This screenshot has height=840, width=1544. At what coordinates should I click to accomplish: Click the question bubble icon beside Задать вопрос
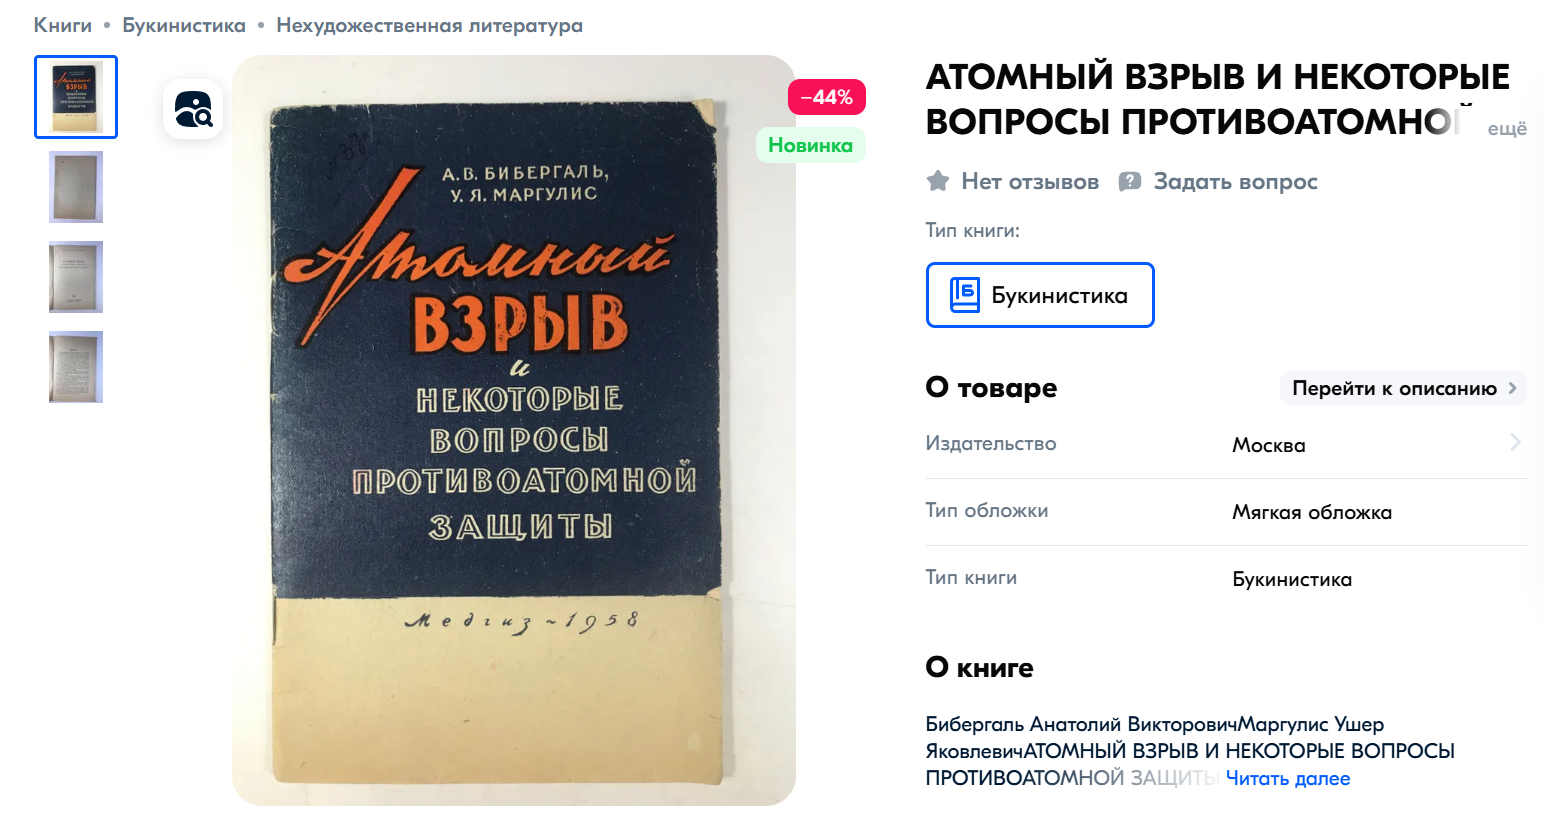tap(1130, 181)
